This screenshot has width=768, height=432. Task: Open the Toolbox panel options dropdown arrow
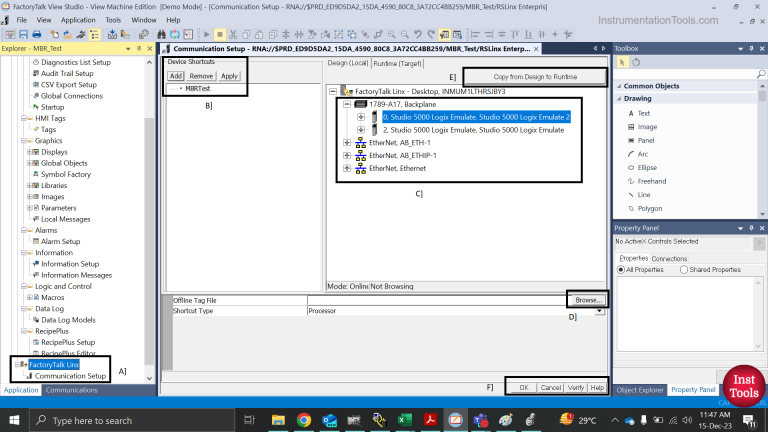pyautogui.click(x=740, y=48)
